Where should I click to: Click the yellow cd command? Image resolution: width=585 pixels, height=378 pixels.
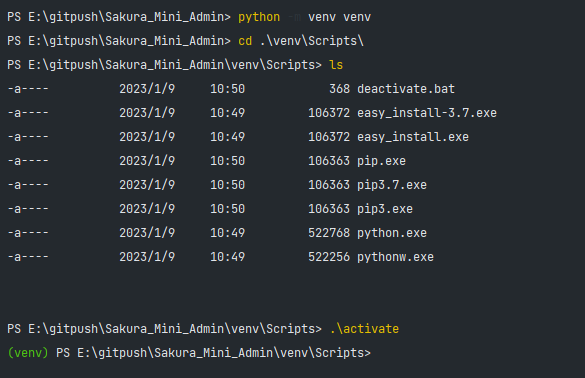point(245,41)
